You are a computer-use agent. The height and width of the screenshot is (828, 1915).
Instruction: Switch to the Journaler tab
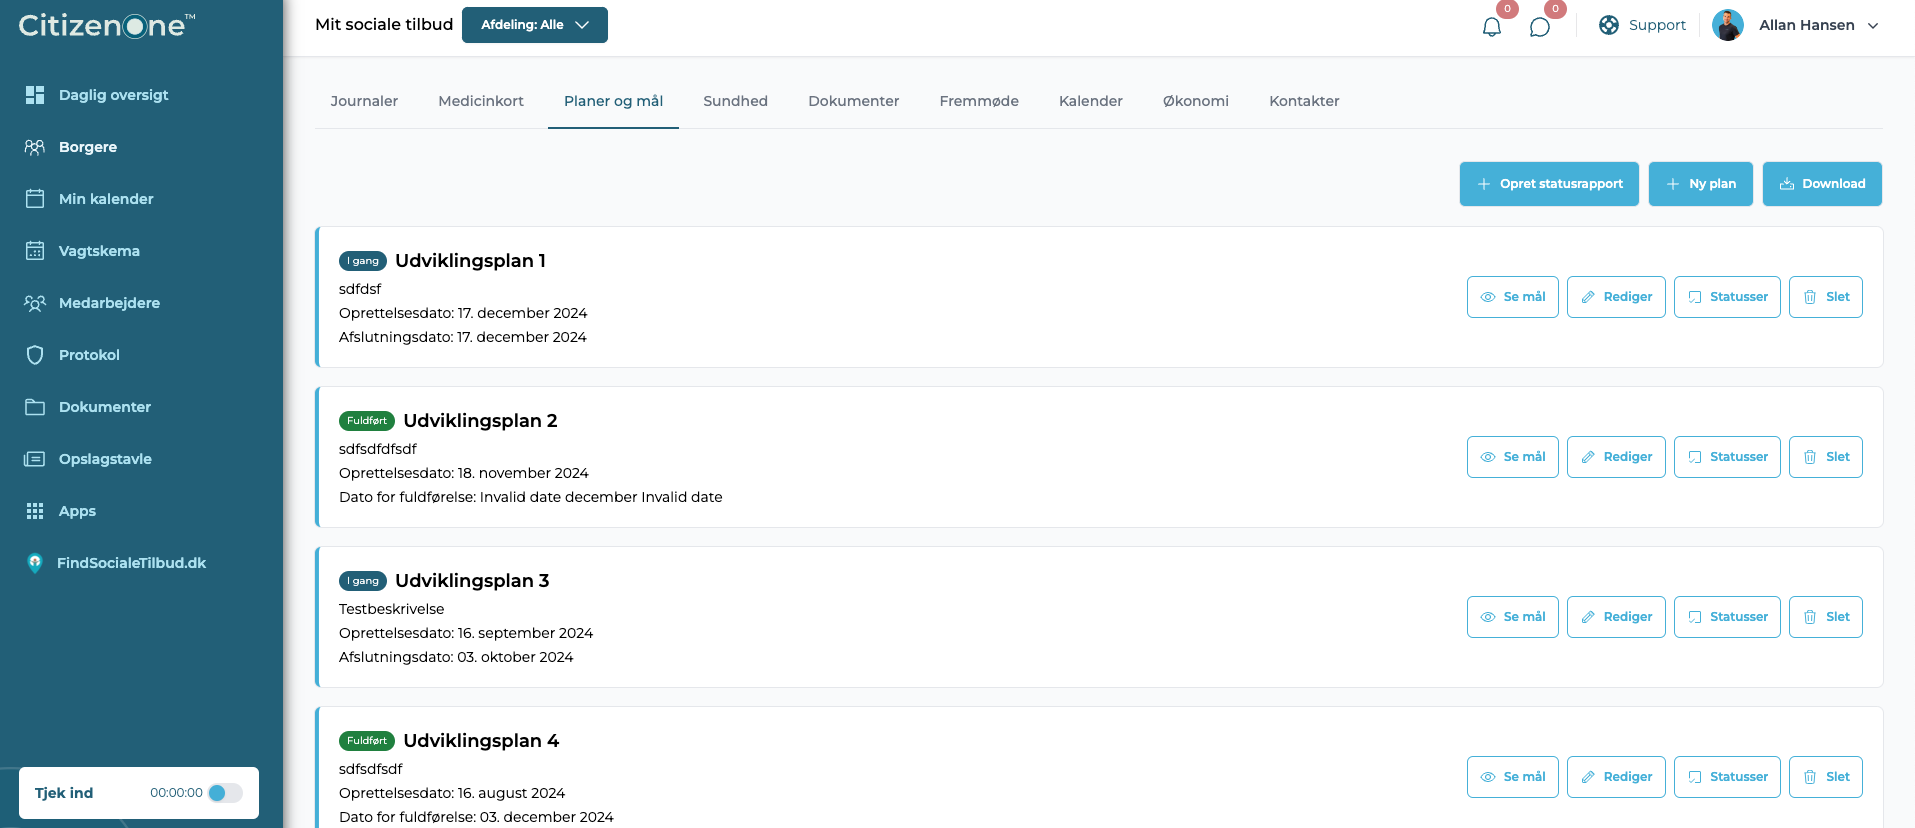[x=364, y=101]
